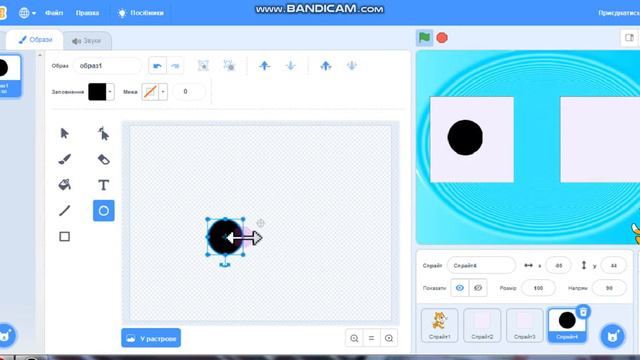Select the costume1 thumbnail in list

9,76
